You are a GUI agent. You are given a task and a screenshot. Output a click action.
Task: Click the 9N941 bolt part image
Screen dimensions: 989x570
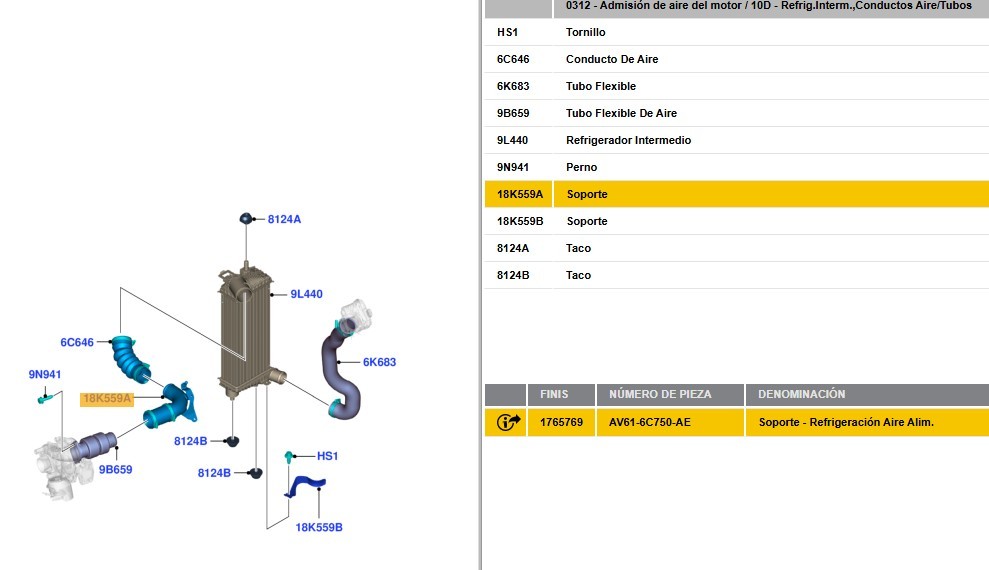pos(44,398)
